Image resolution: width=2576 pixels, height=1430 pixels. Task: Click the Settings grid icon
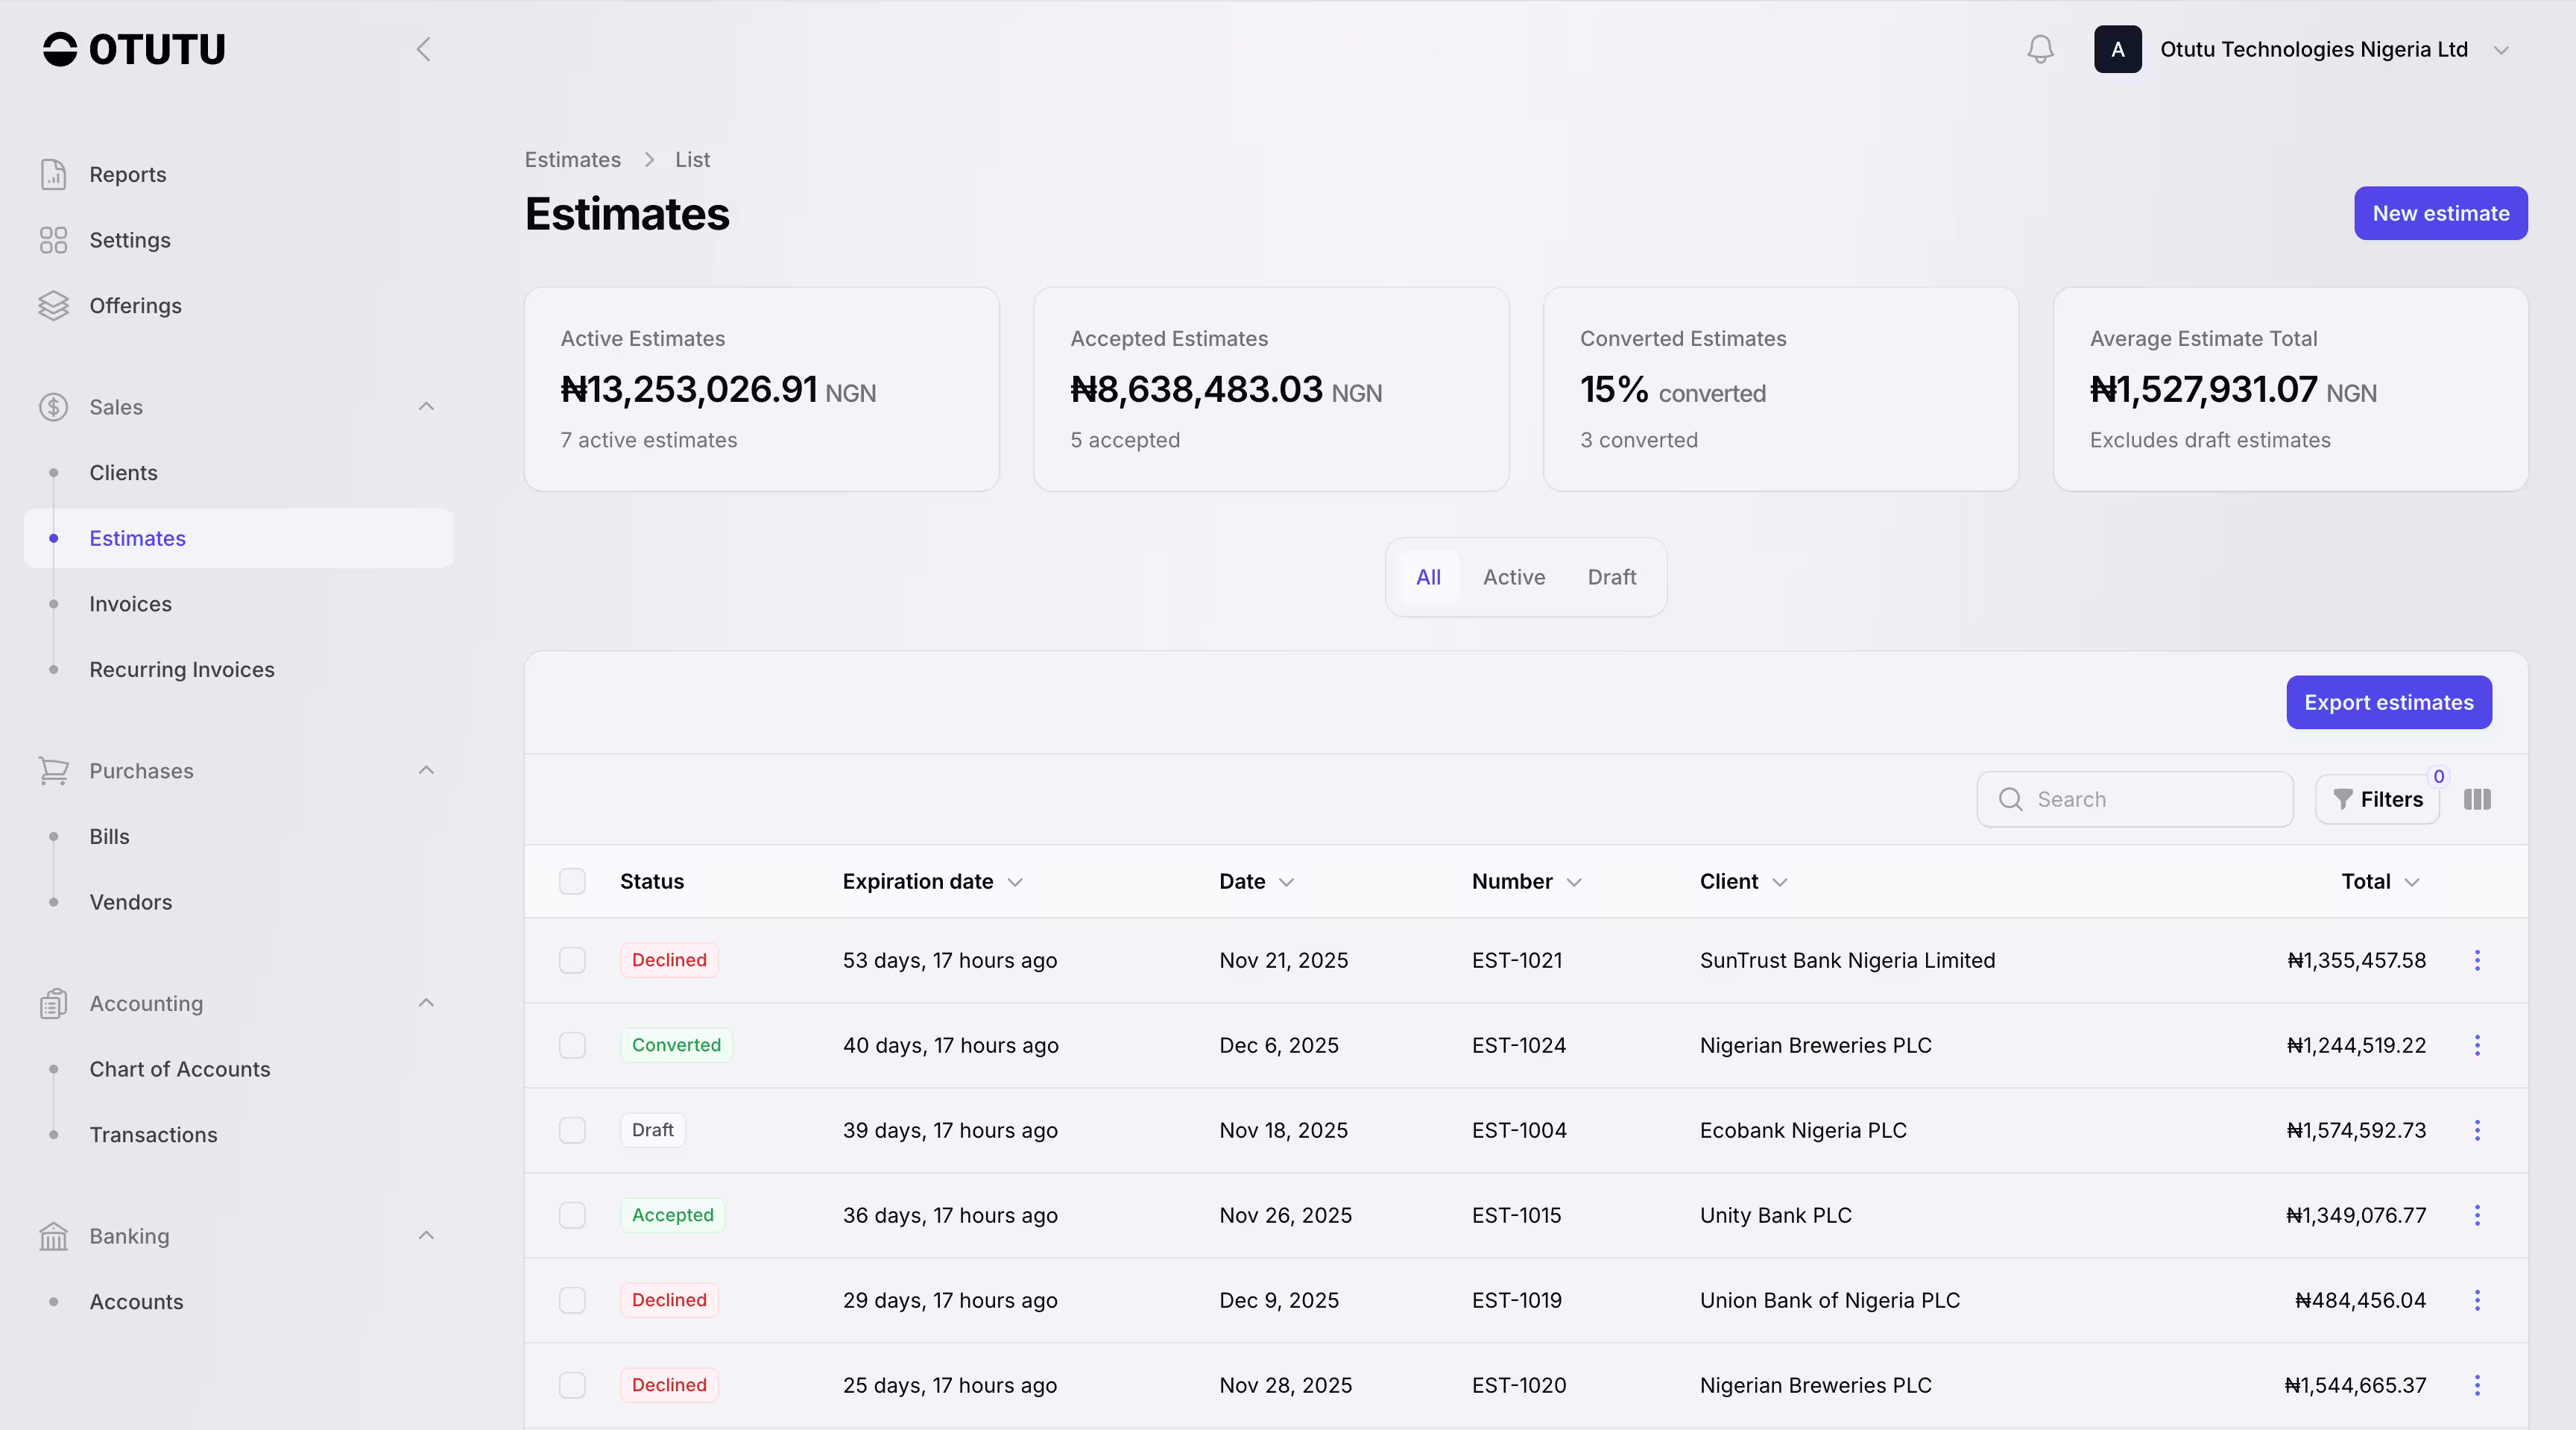53,240
